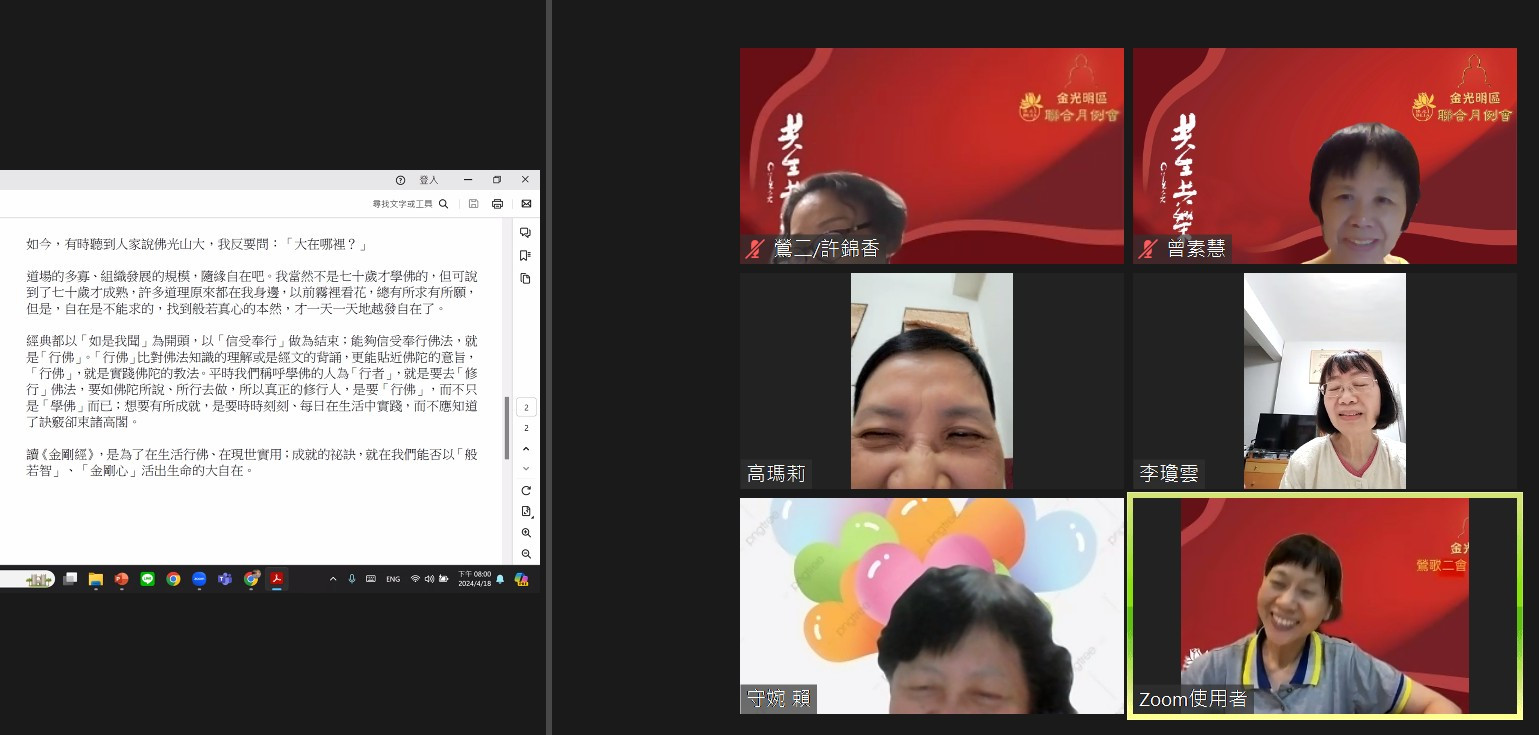Image resolution: width=1539 pixels, height=735 pixels.
Task: Click the 登入 sign-in button
Action: pos(428,180)
